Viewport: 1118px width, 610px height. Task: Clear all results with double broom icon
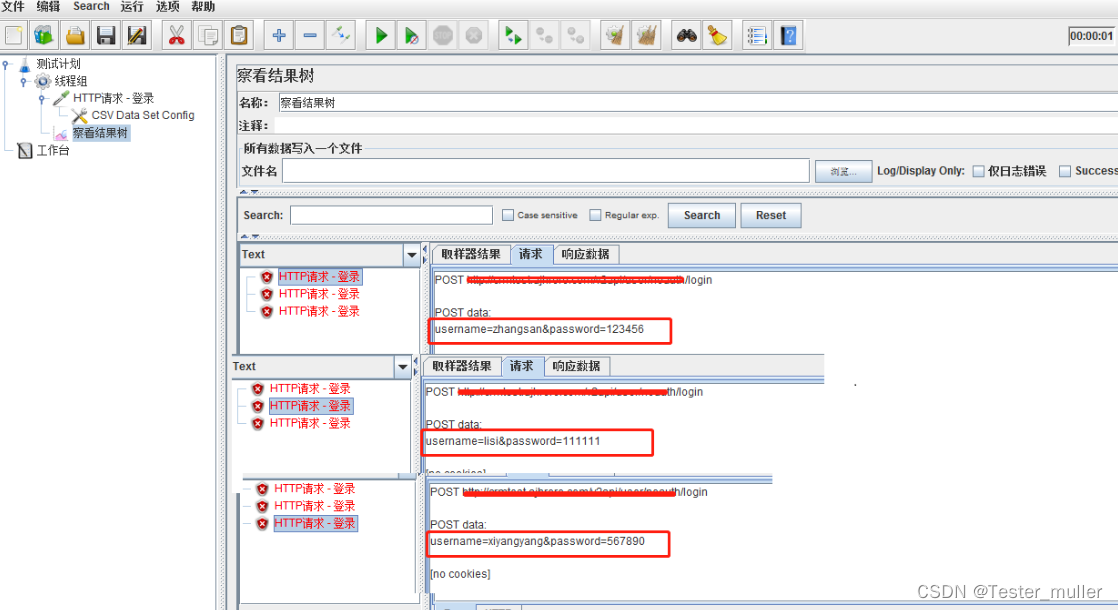pos(647,35)
